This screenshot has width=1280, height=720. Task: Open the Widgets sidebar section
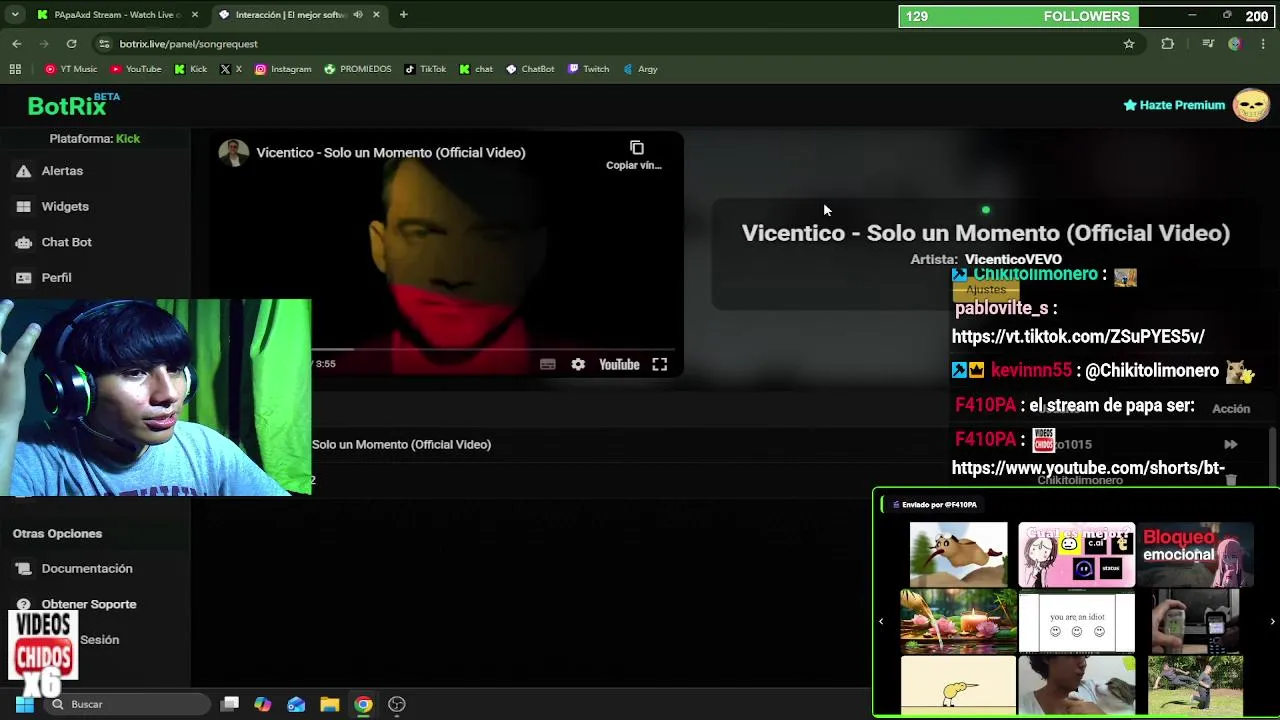coord(65,206)
